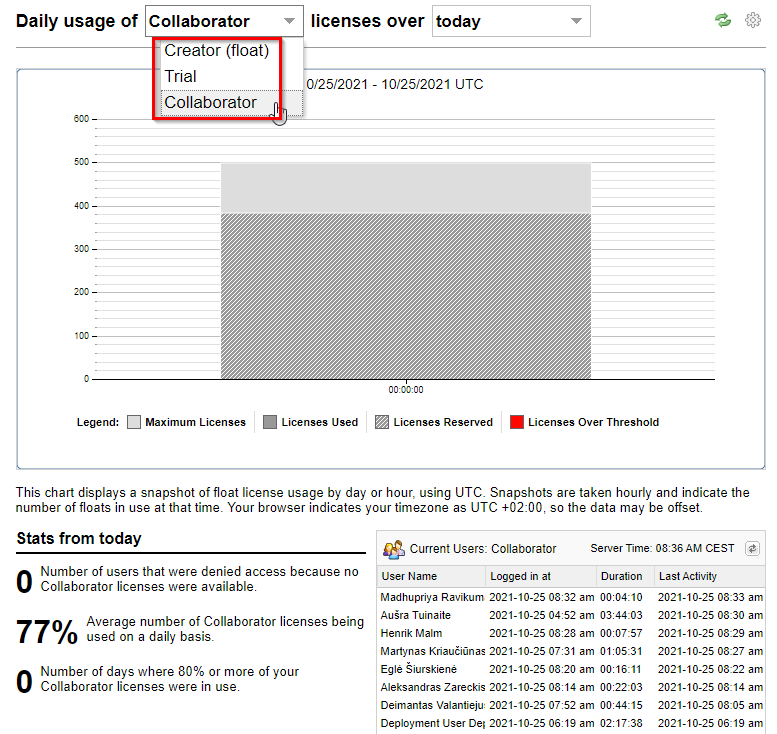This screenshot has width=777, height=734.
Task: Click the red Licenses Over Threshold swatch
Action: (516, 422)
